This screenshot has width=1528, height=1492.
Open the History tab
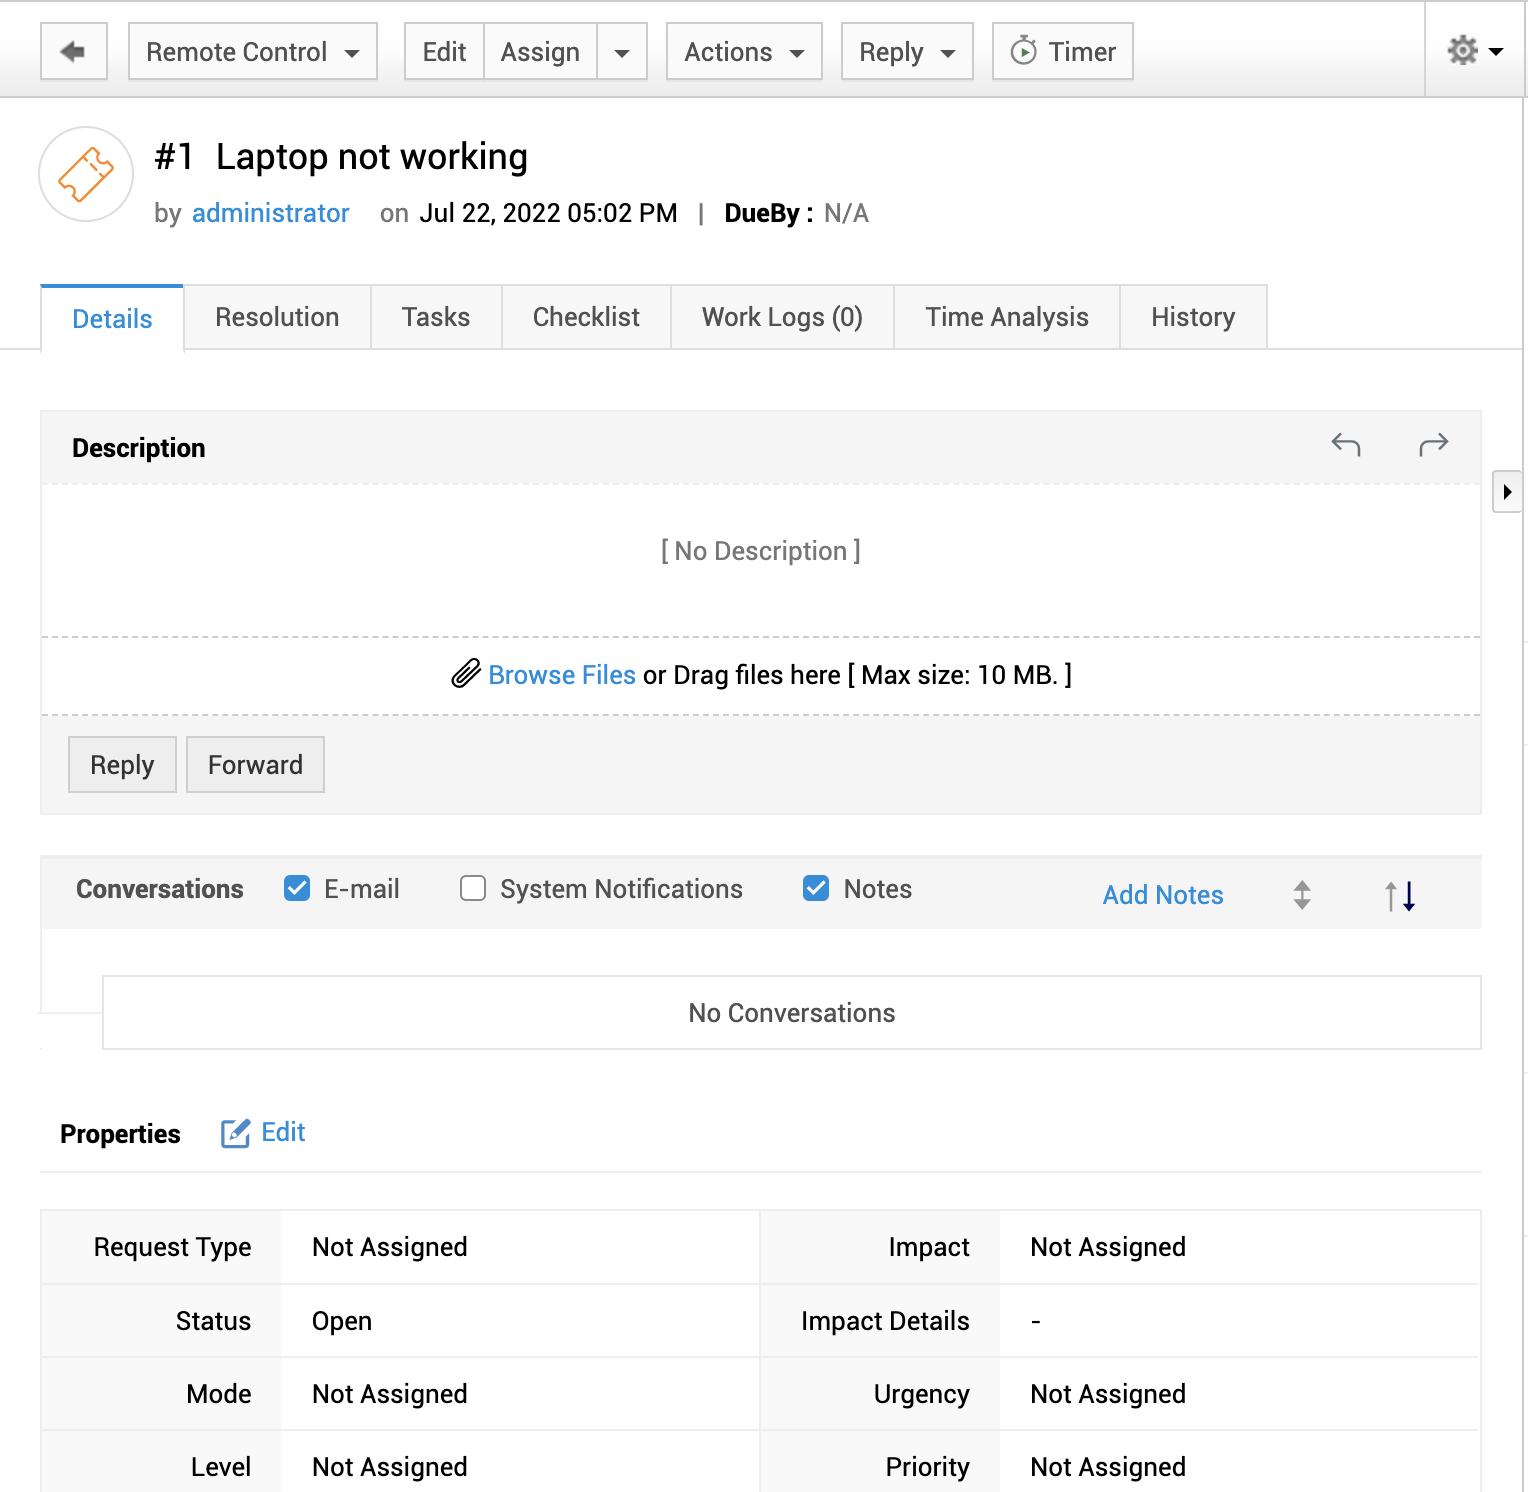point(1192,317)
